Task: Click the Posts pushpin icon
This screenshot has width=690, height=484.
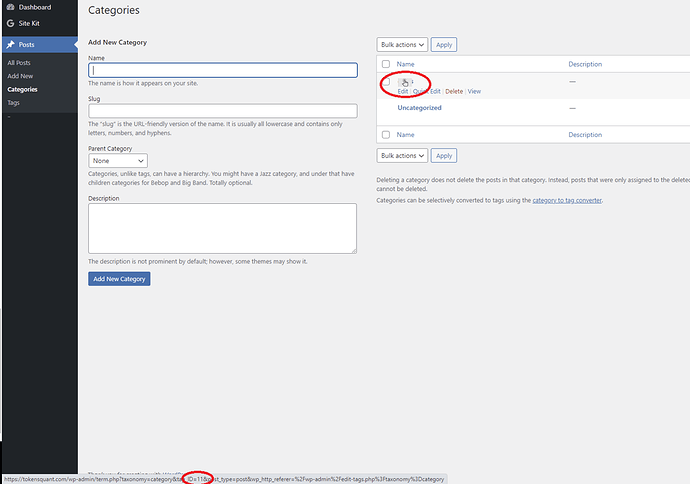Action: 10,45
